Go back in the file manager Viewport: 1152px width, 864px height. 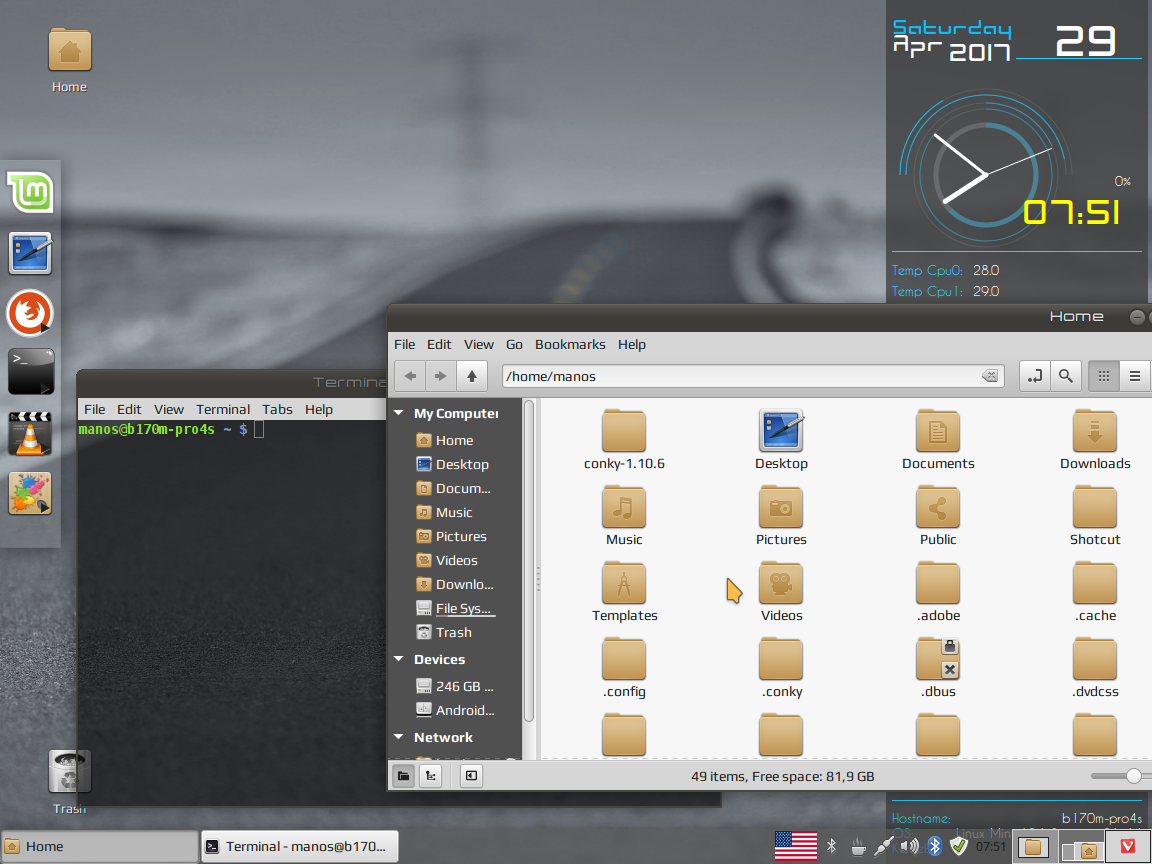(410, 376)
